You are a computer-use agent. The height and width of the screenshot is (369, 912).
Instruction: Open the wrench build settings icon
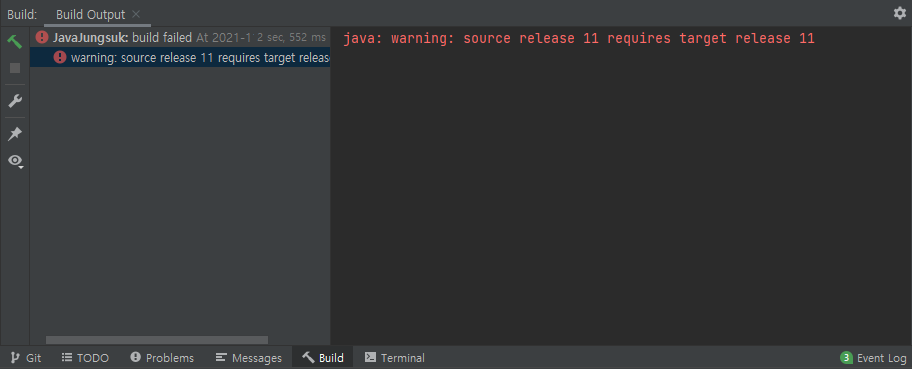(15, 101)
